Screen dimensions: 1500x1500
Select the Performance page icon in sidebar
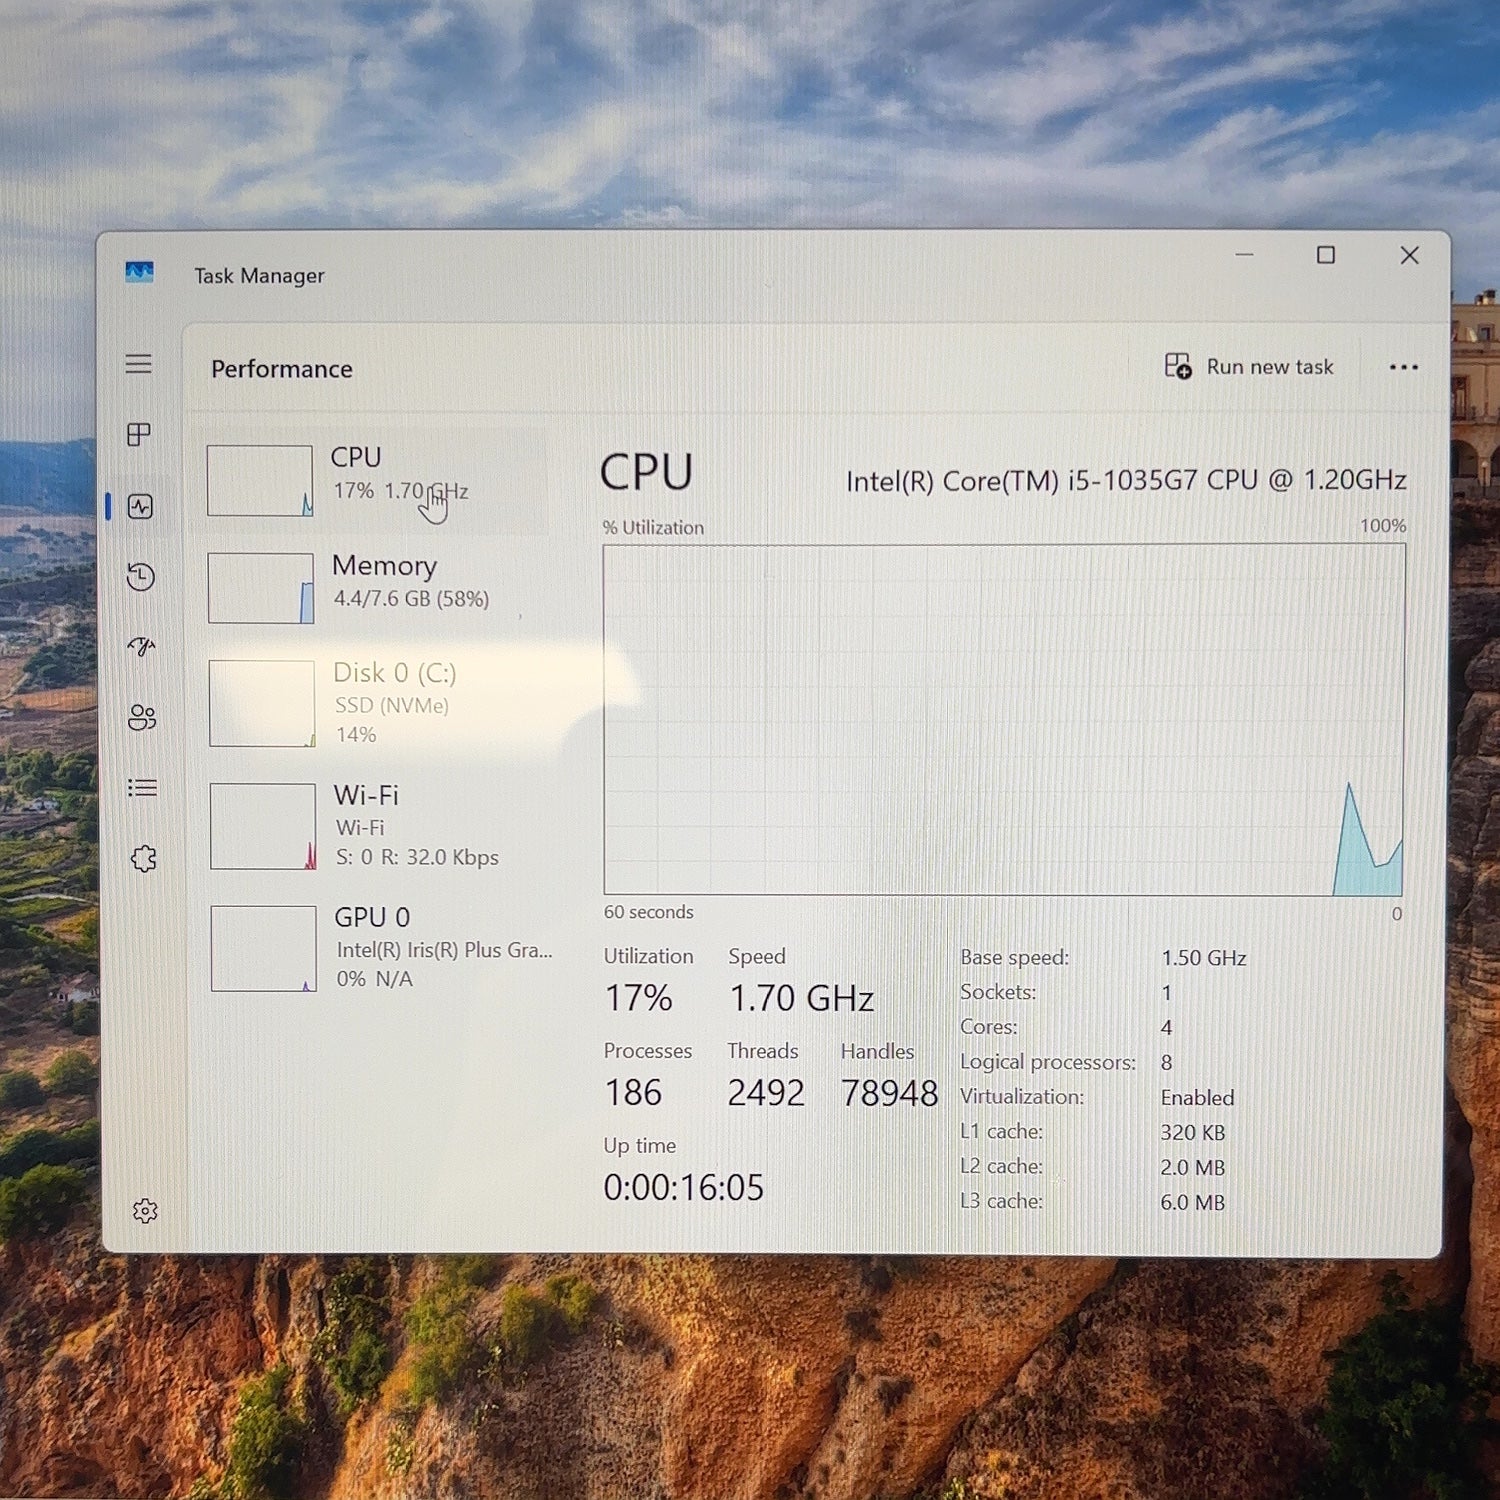point(140,506)
